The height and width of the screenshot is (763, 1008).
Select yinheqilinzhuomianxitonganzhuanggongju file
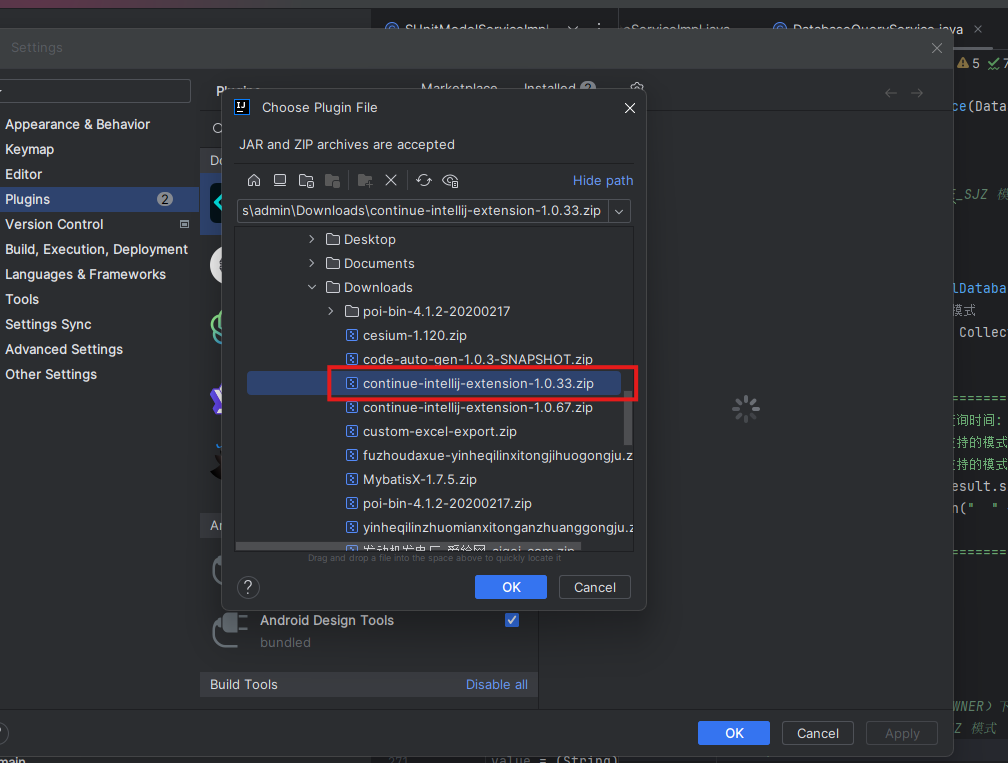pyautogui.click(x=489, y=527)
